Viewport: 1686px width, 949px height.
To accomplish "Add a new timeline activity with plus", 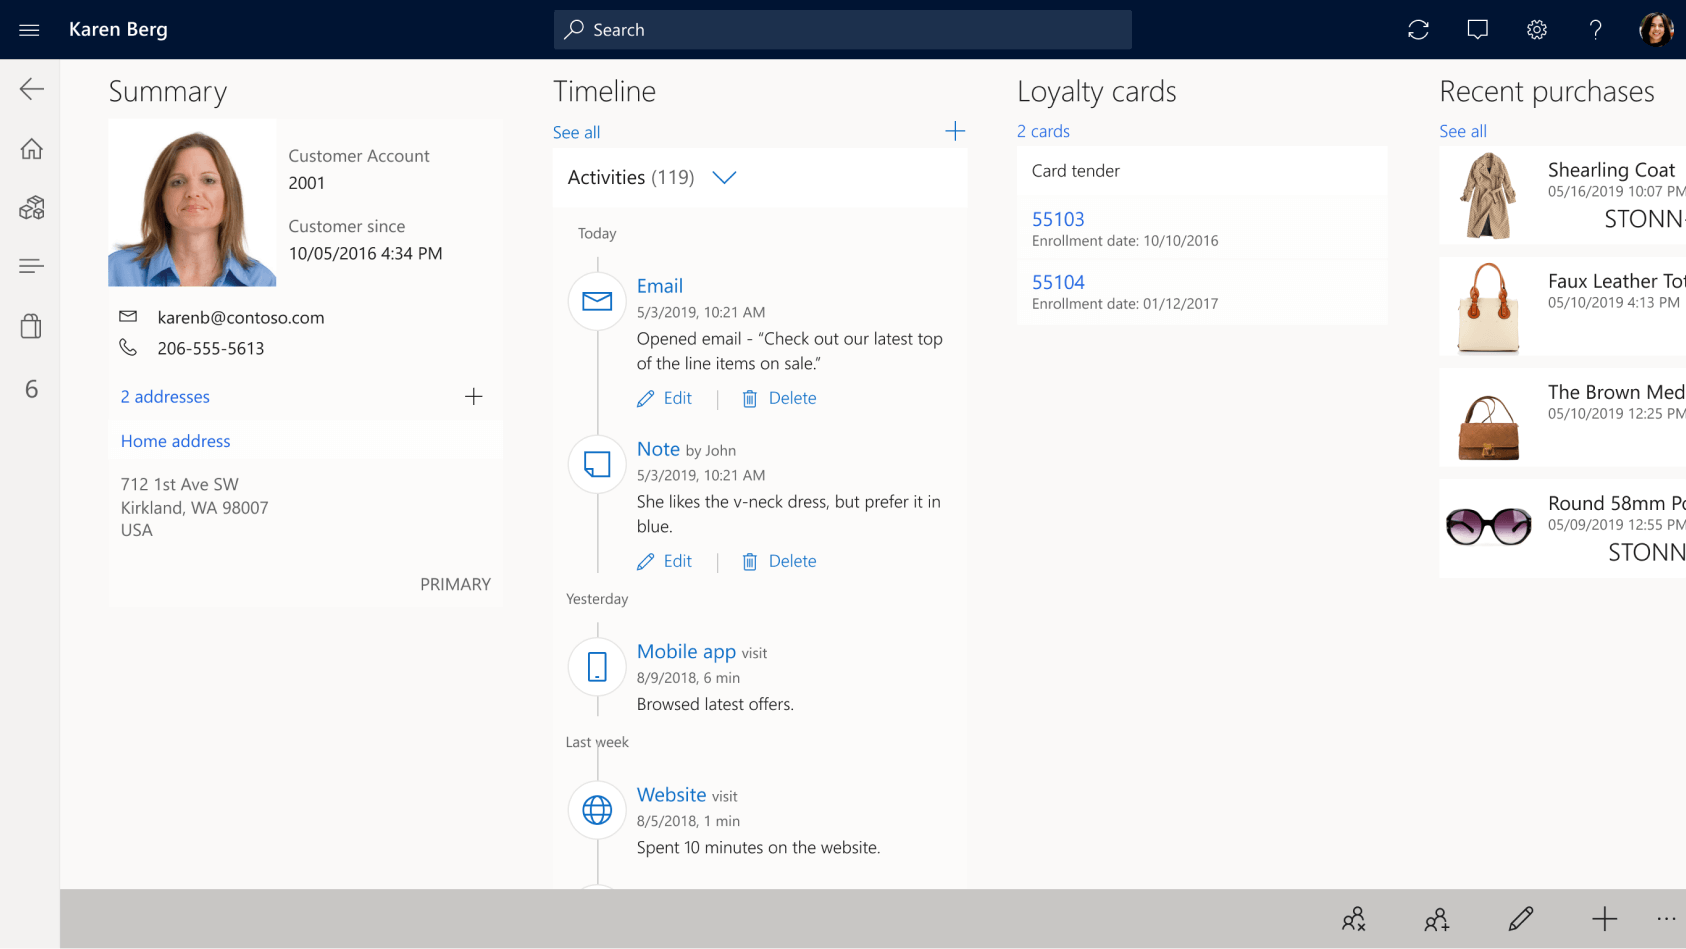I will 955,131.
